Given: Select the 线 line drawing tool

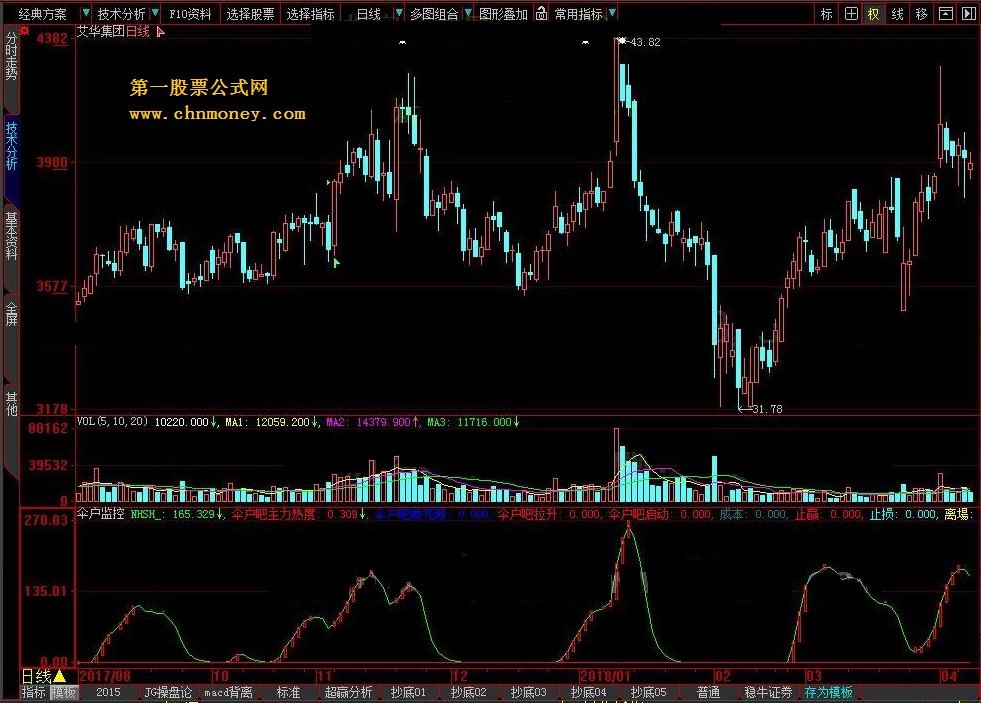Looking at the screenshot, I should pos(897,14).
